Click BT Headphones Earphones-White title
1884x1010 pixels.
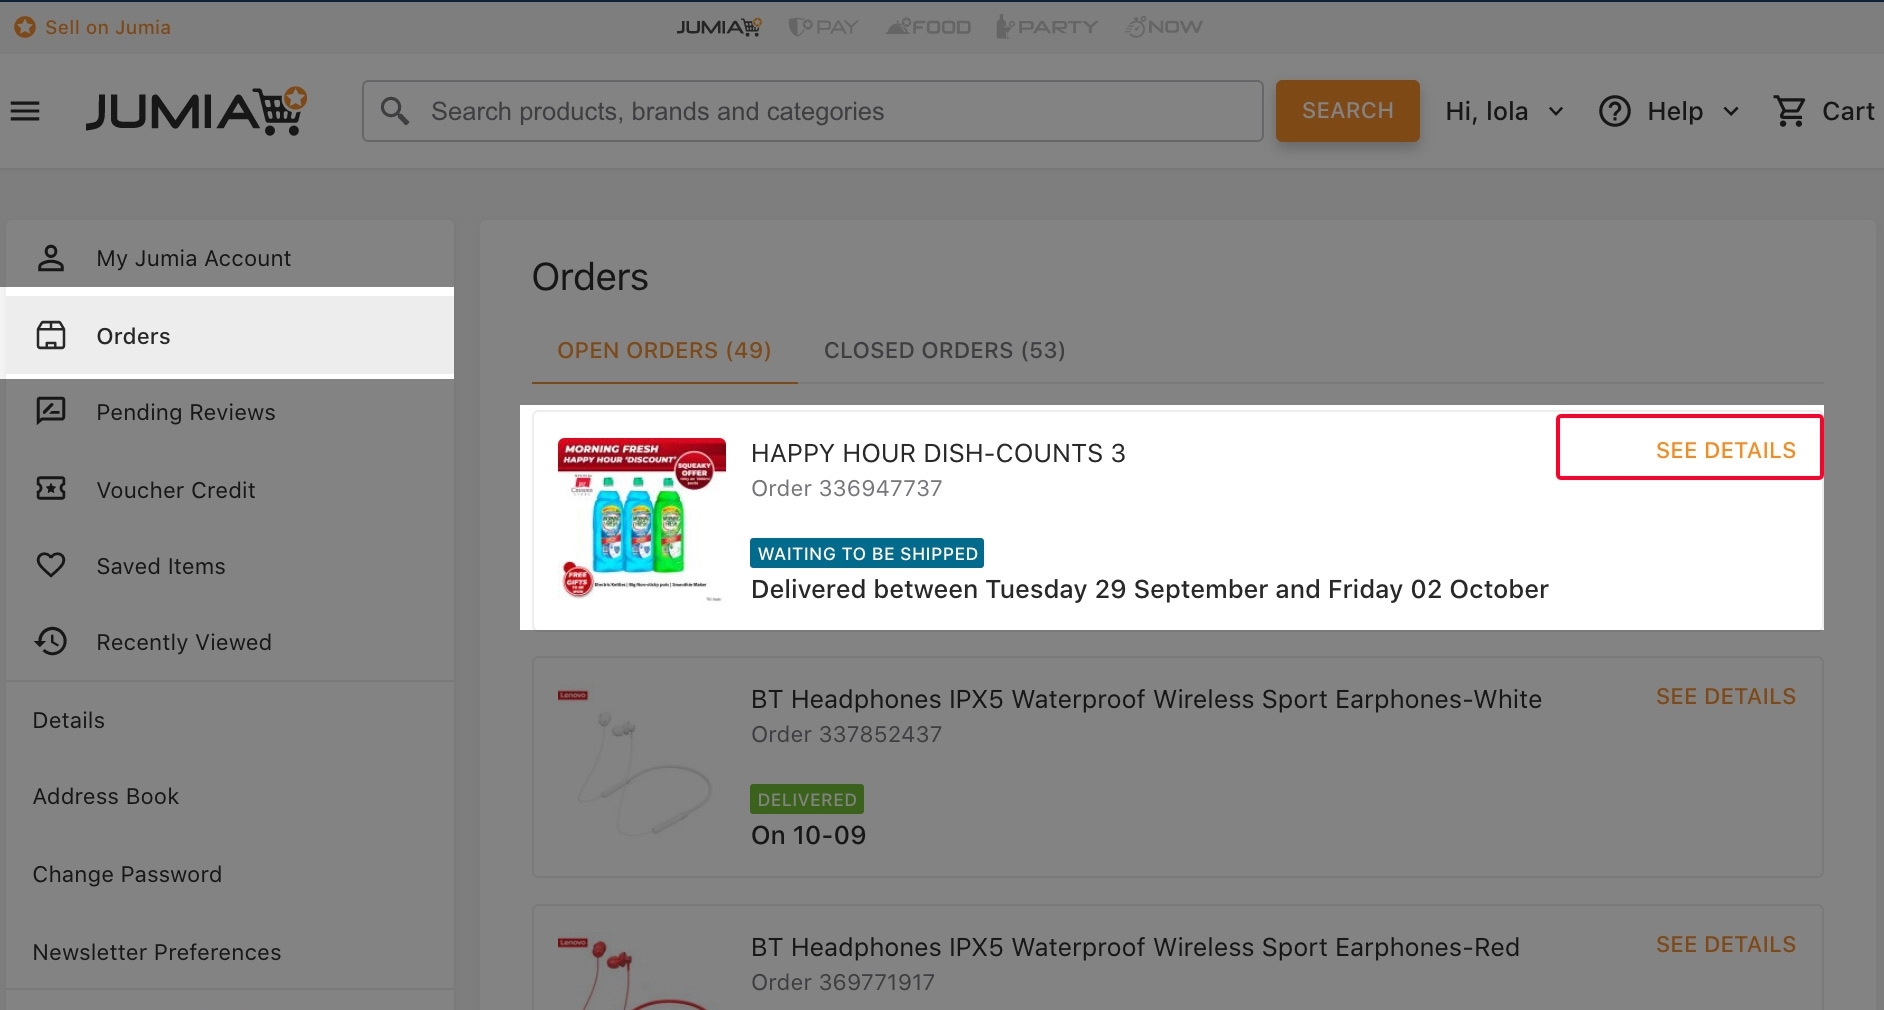pyautogui.click(x=1146, y=699)
